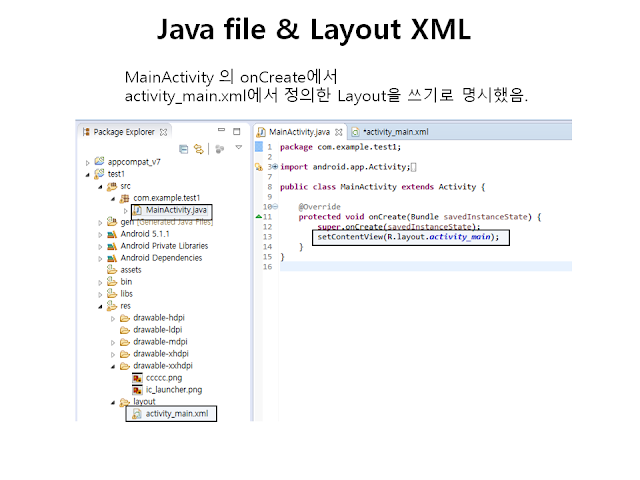Select the test1 project icon
This screenshot has width=640, height=480.
[99, 173]
